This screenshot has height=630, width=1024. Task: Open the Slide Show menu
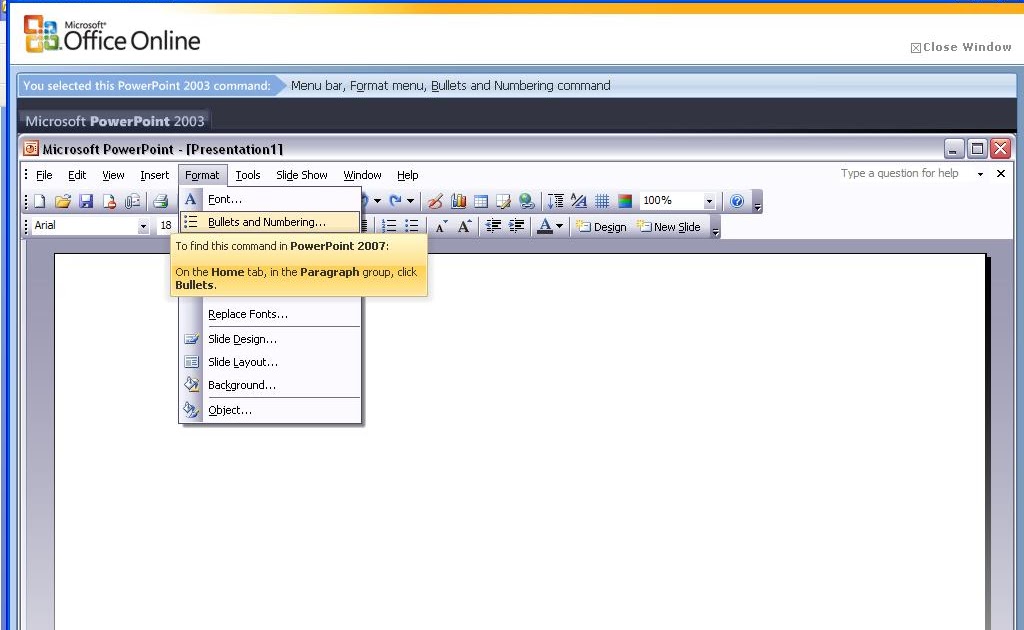tap(302, 175)
